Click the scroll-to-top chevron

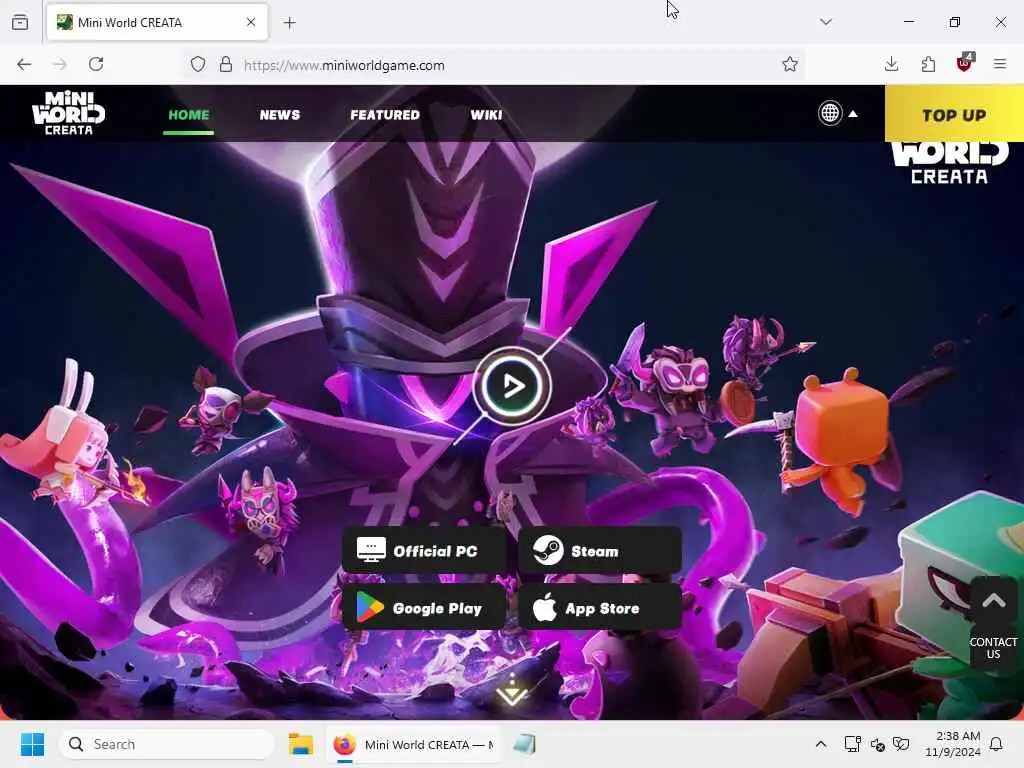[993, 600]
